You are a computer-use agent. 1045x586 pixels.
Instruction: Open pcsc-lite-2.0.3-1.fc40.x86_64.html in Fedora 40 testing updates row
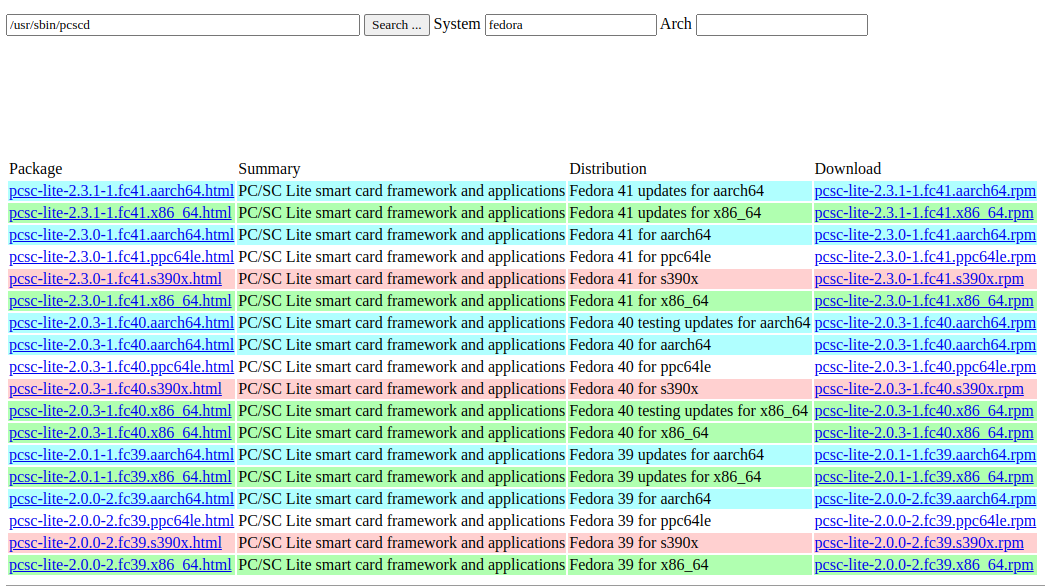tap(120, 411)
